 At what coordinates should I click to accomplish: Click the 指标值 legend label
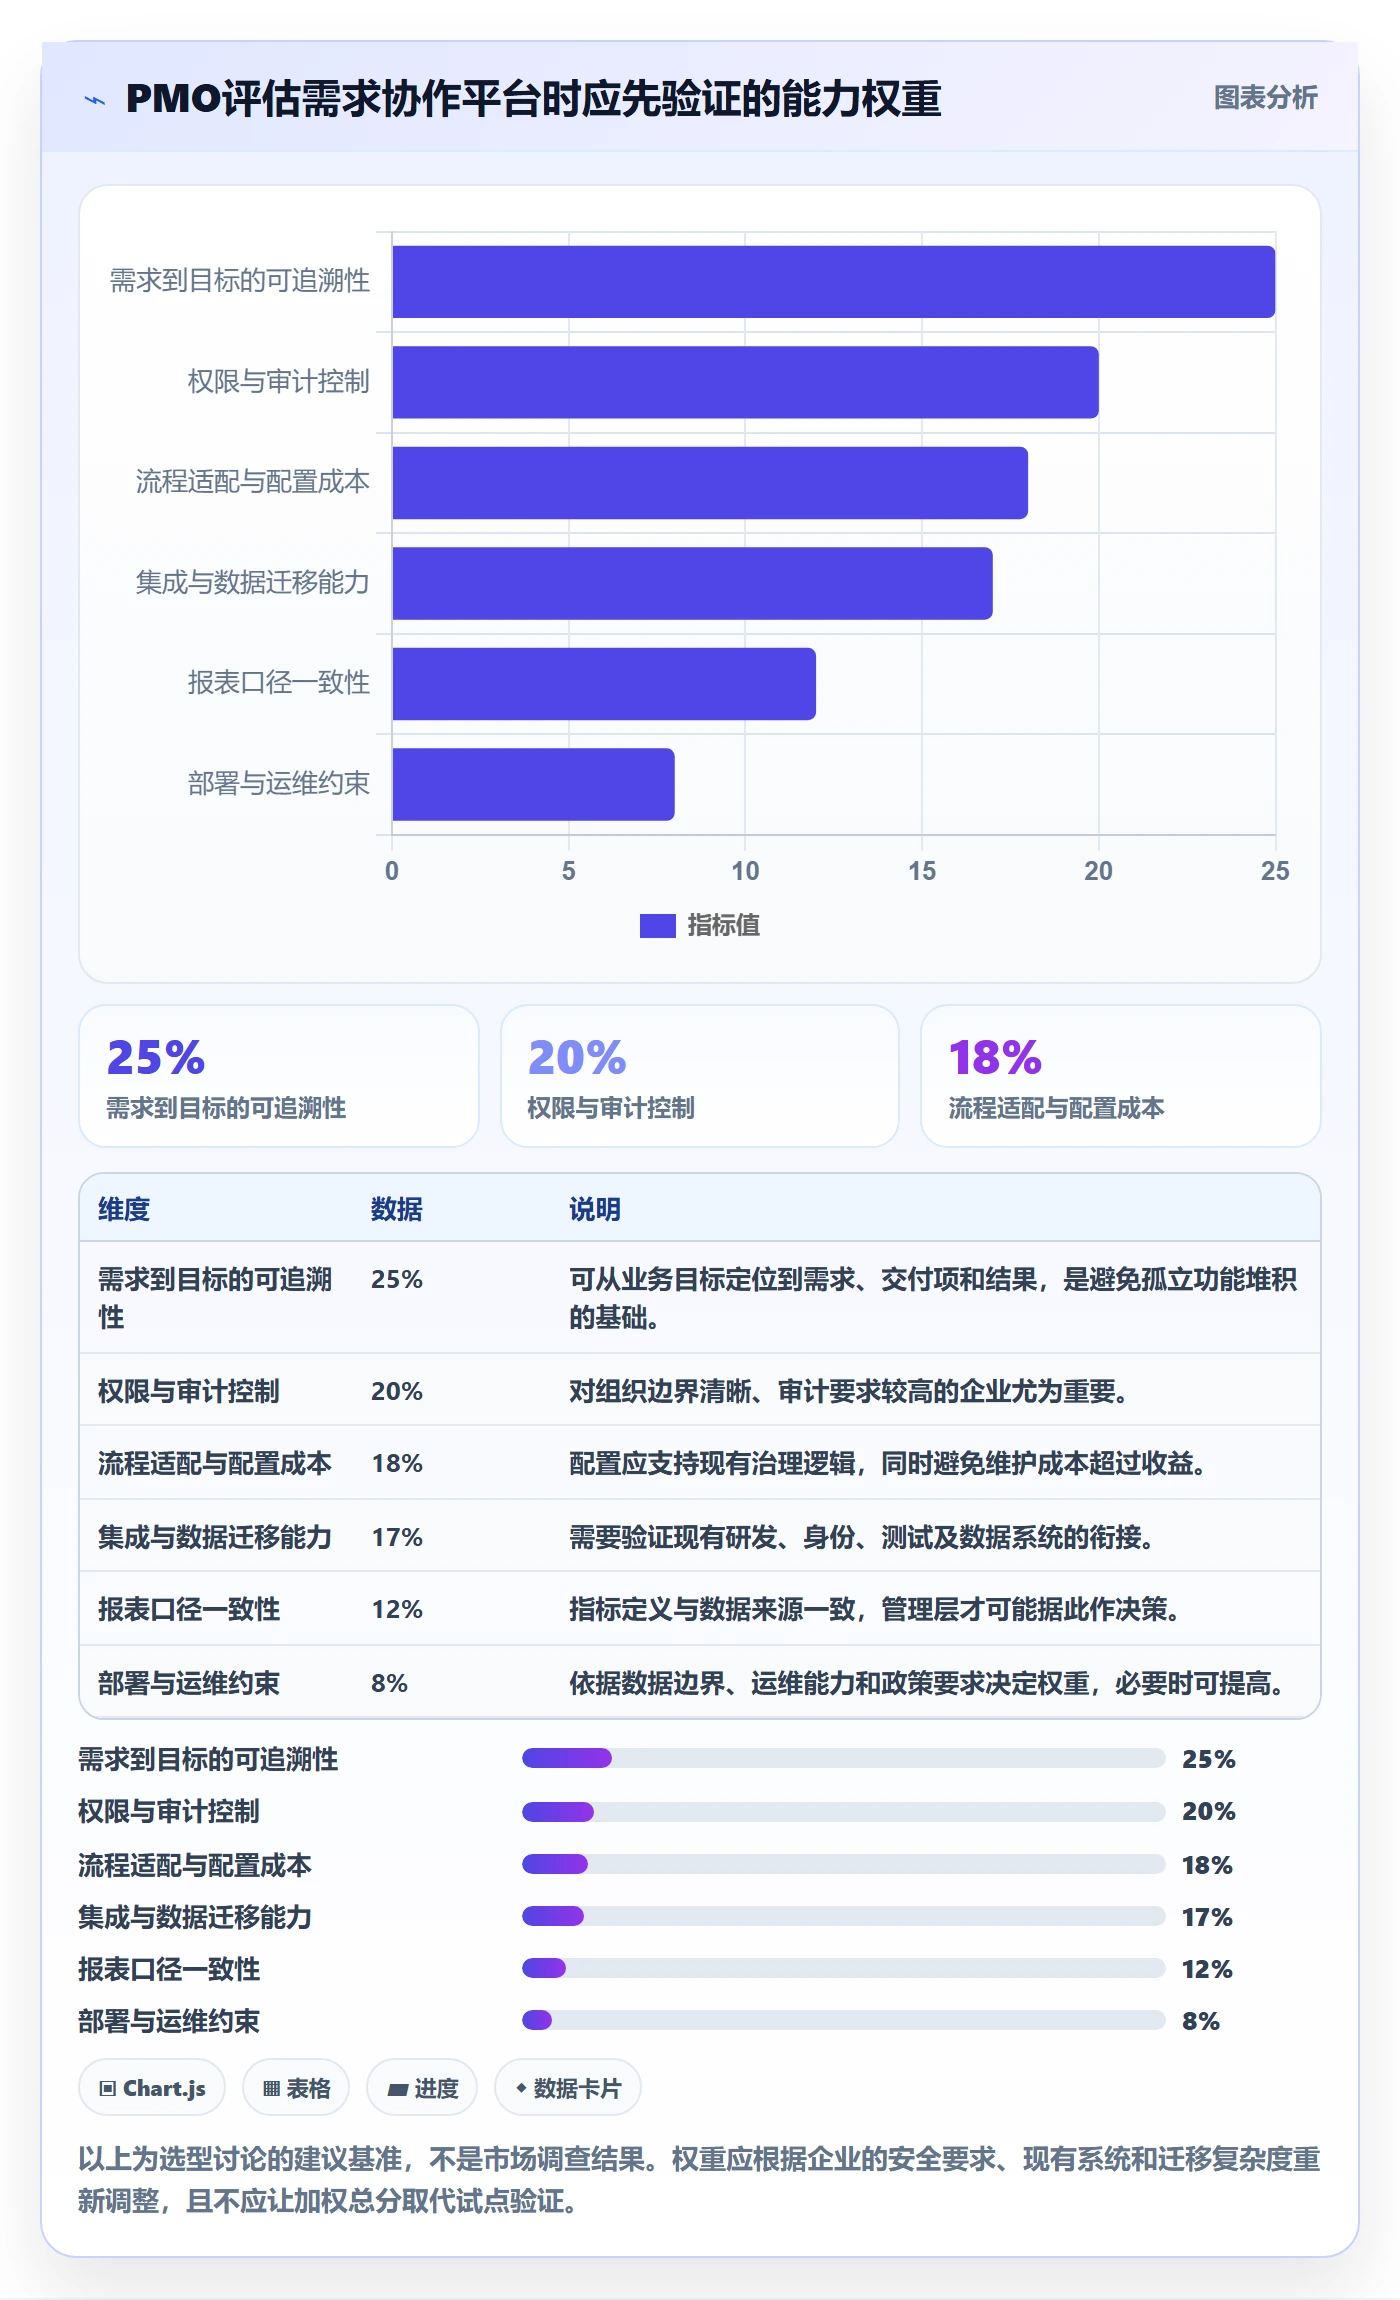[x=723, y=926]
